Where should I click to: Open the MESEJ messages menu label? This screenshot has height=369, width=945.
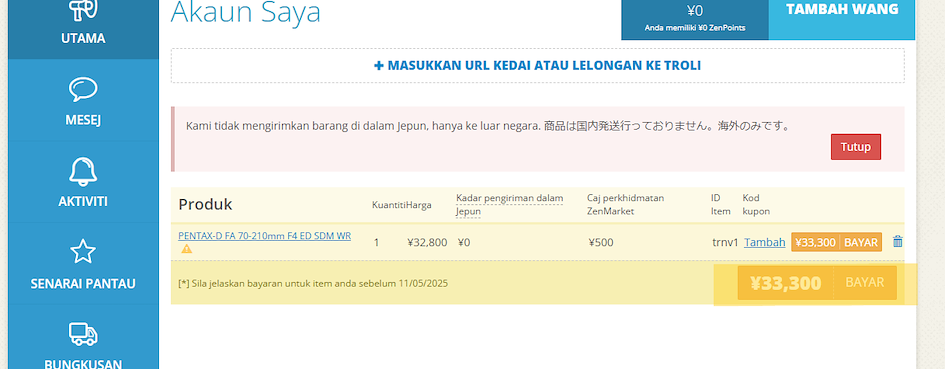tap(83, 120)
